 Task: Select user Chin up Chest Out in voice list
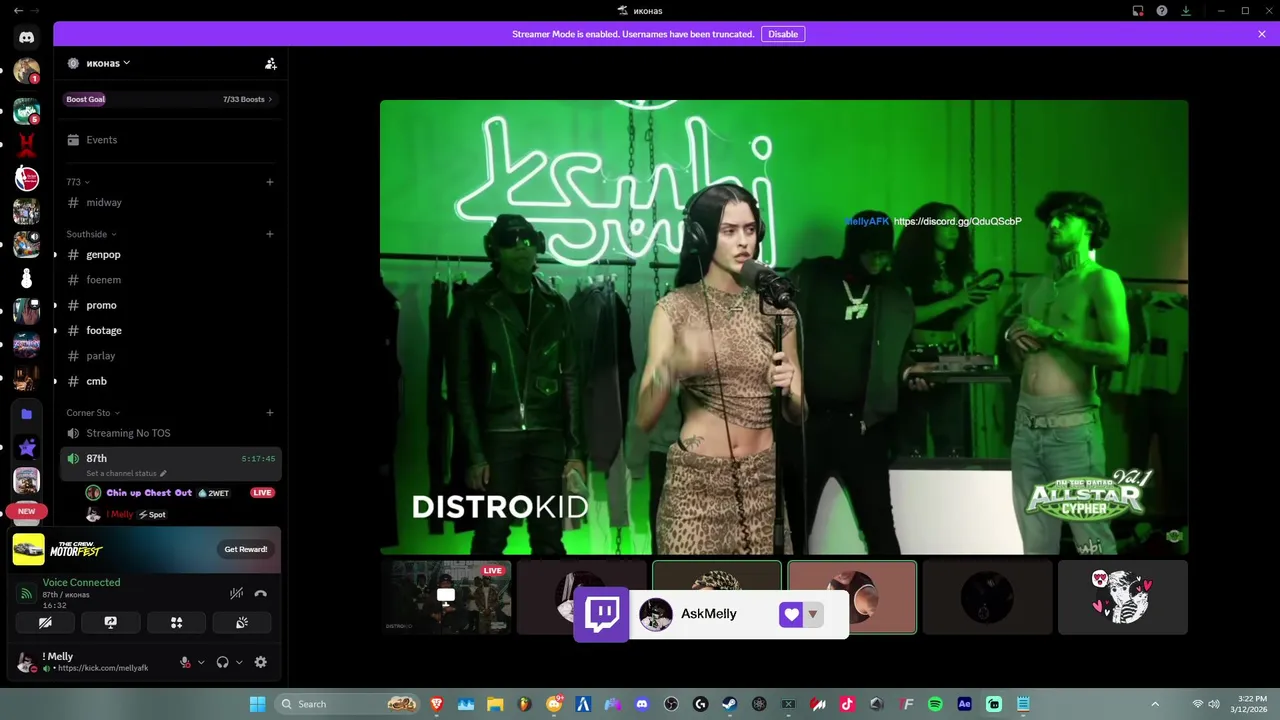[x=149, y=493]
